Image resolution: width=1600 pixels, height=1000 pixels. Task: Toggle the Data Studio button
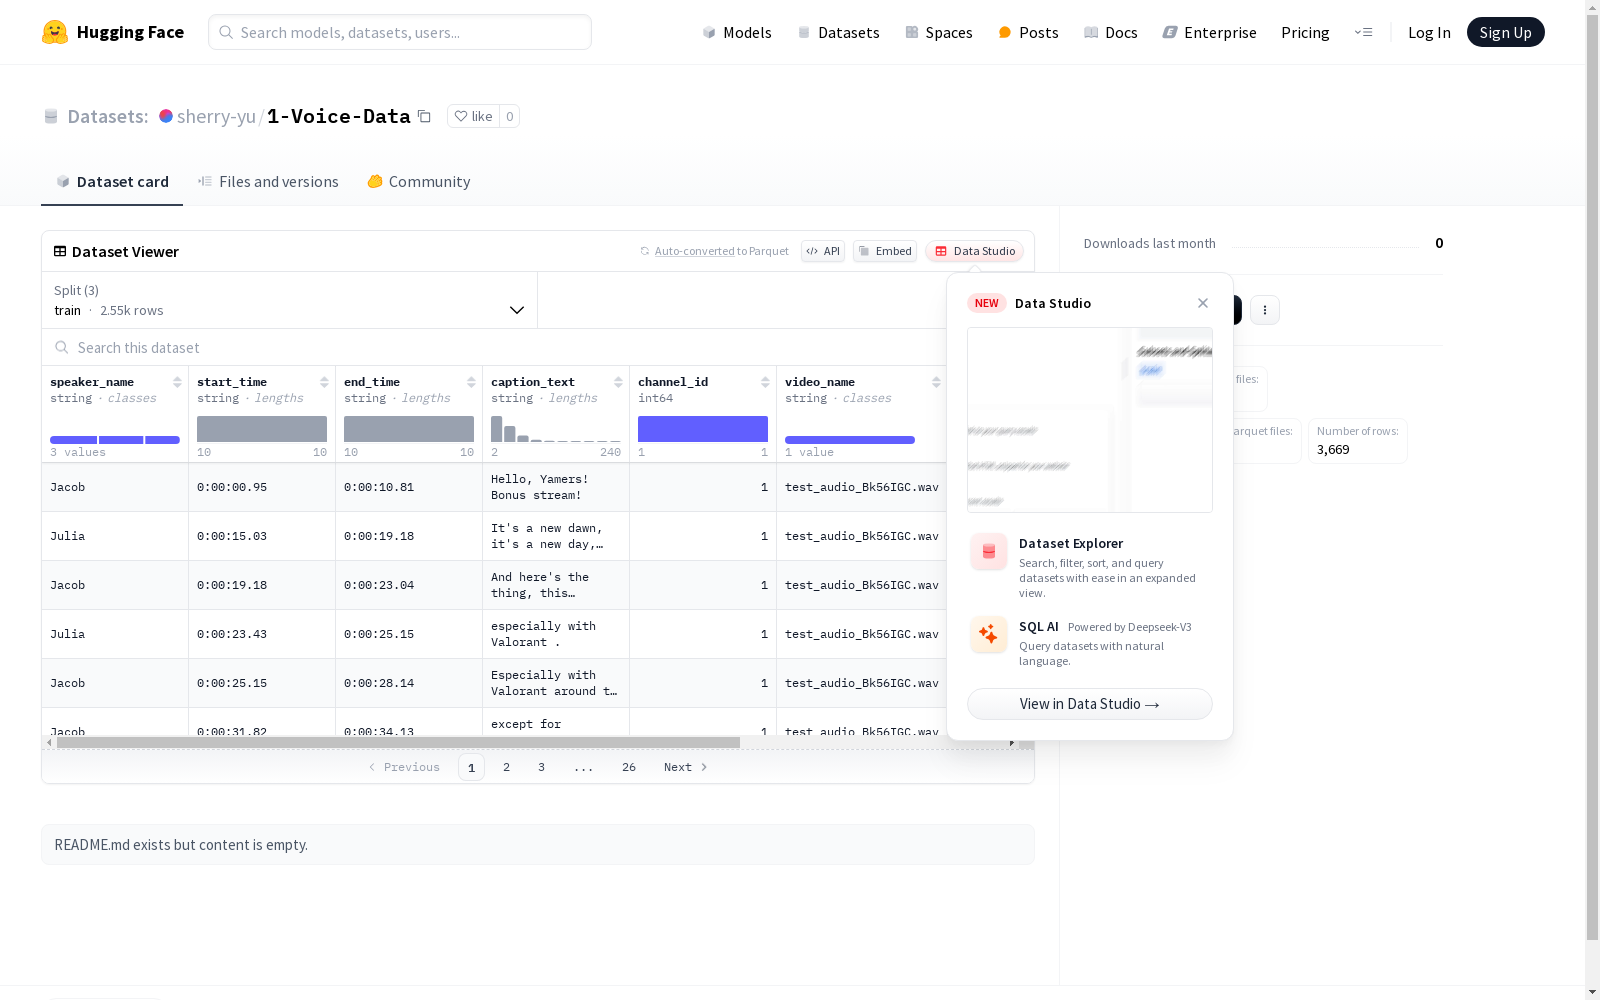975,251
